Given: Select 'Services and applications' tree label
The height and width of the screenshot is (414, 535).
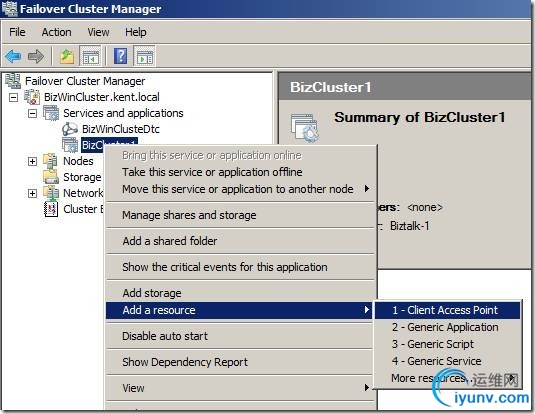Looking at the screenshot, I should 123,113.
